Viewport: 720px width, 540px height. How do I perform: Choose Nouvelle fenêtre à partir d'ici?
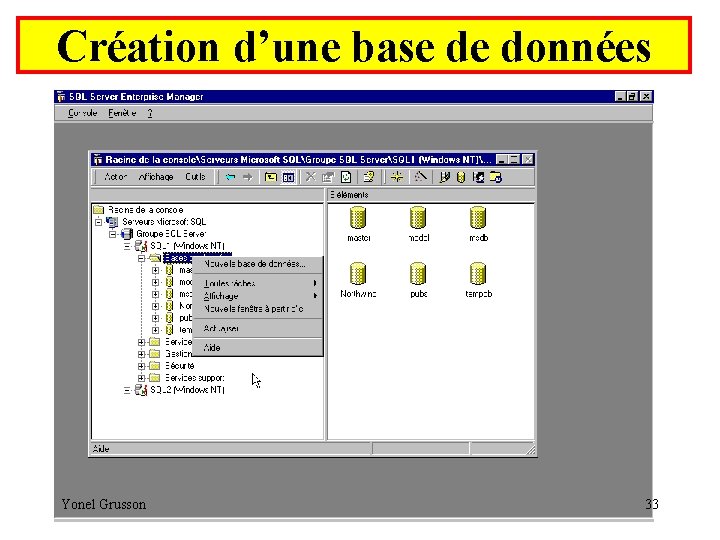pos(258,309)
